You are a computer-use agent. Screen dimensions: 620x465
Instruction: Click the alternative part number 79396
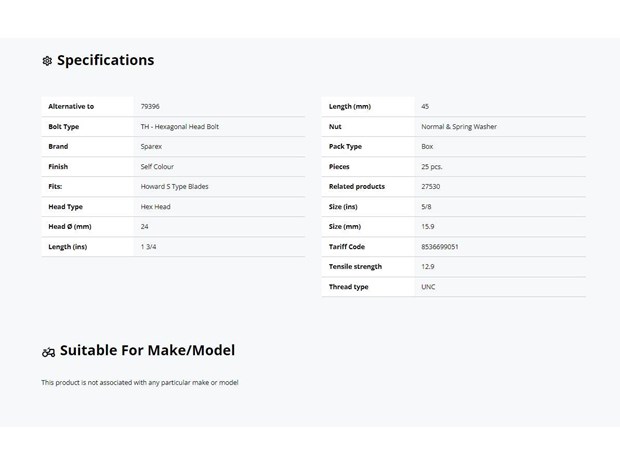150,106
